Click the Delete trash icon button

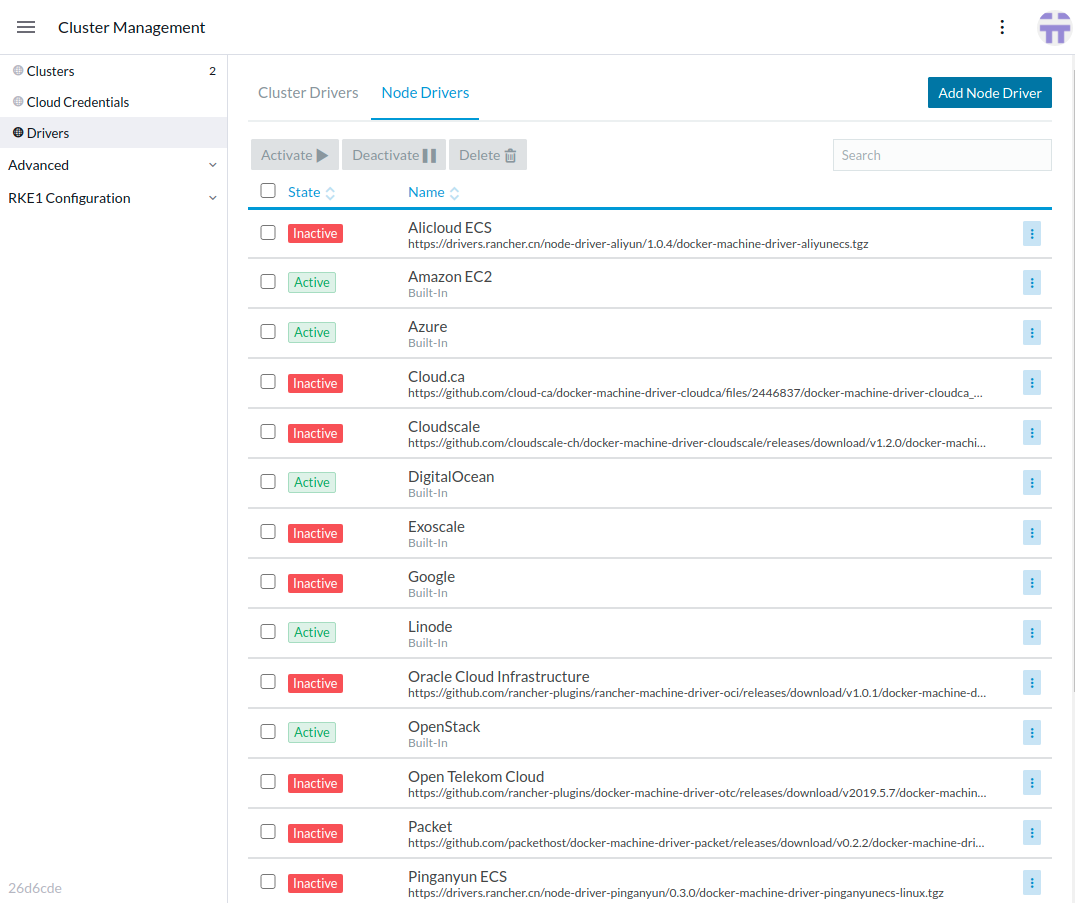pos(487,154)
